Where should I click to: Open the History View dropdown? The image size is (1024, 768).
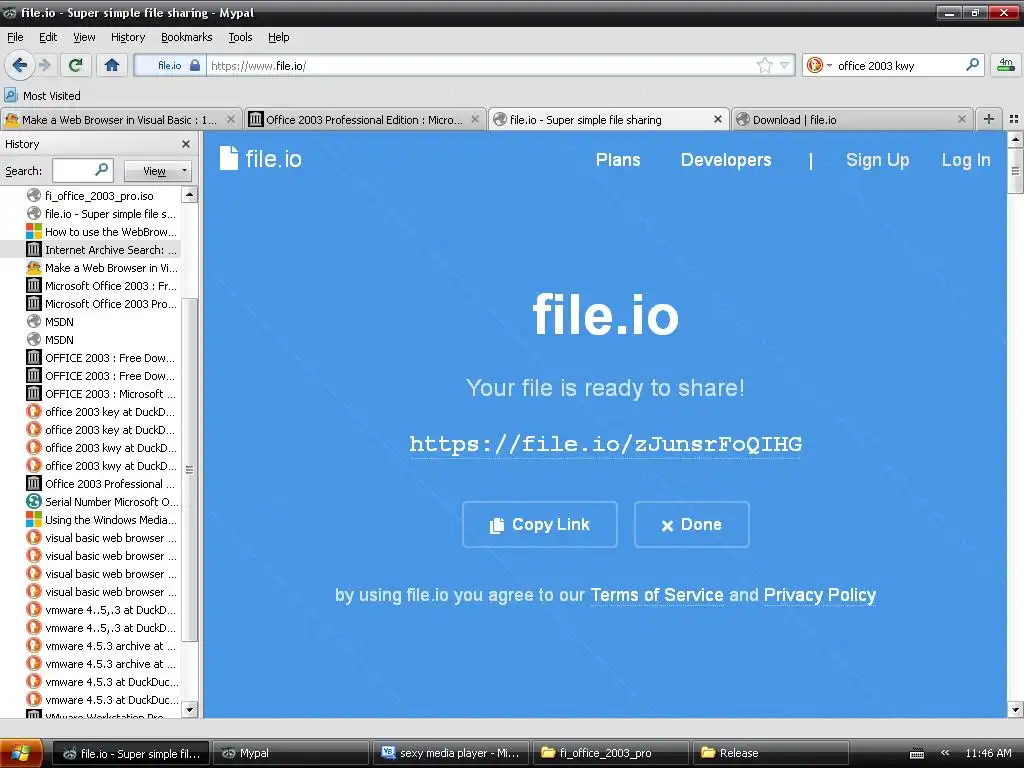point(158,171)
